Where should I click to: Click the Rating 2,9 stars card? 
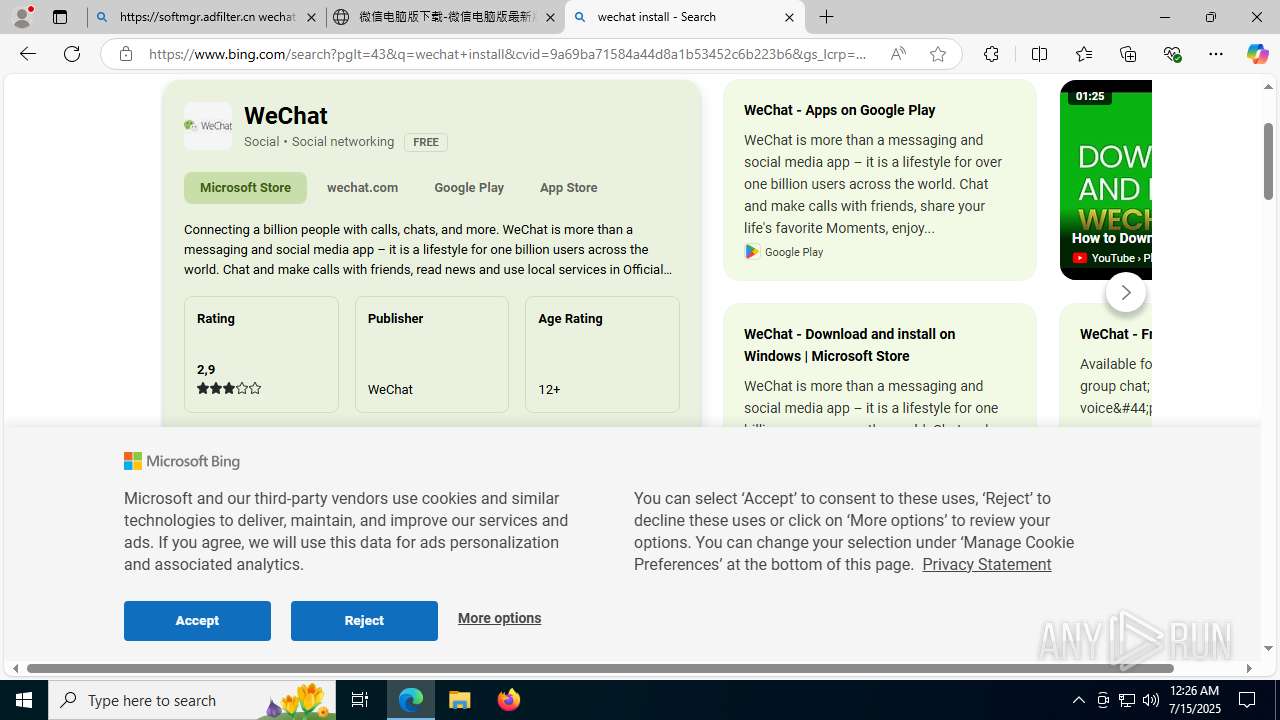point(261,354)
